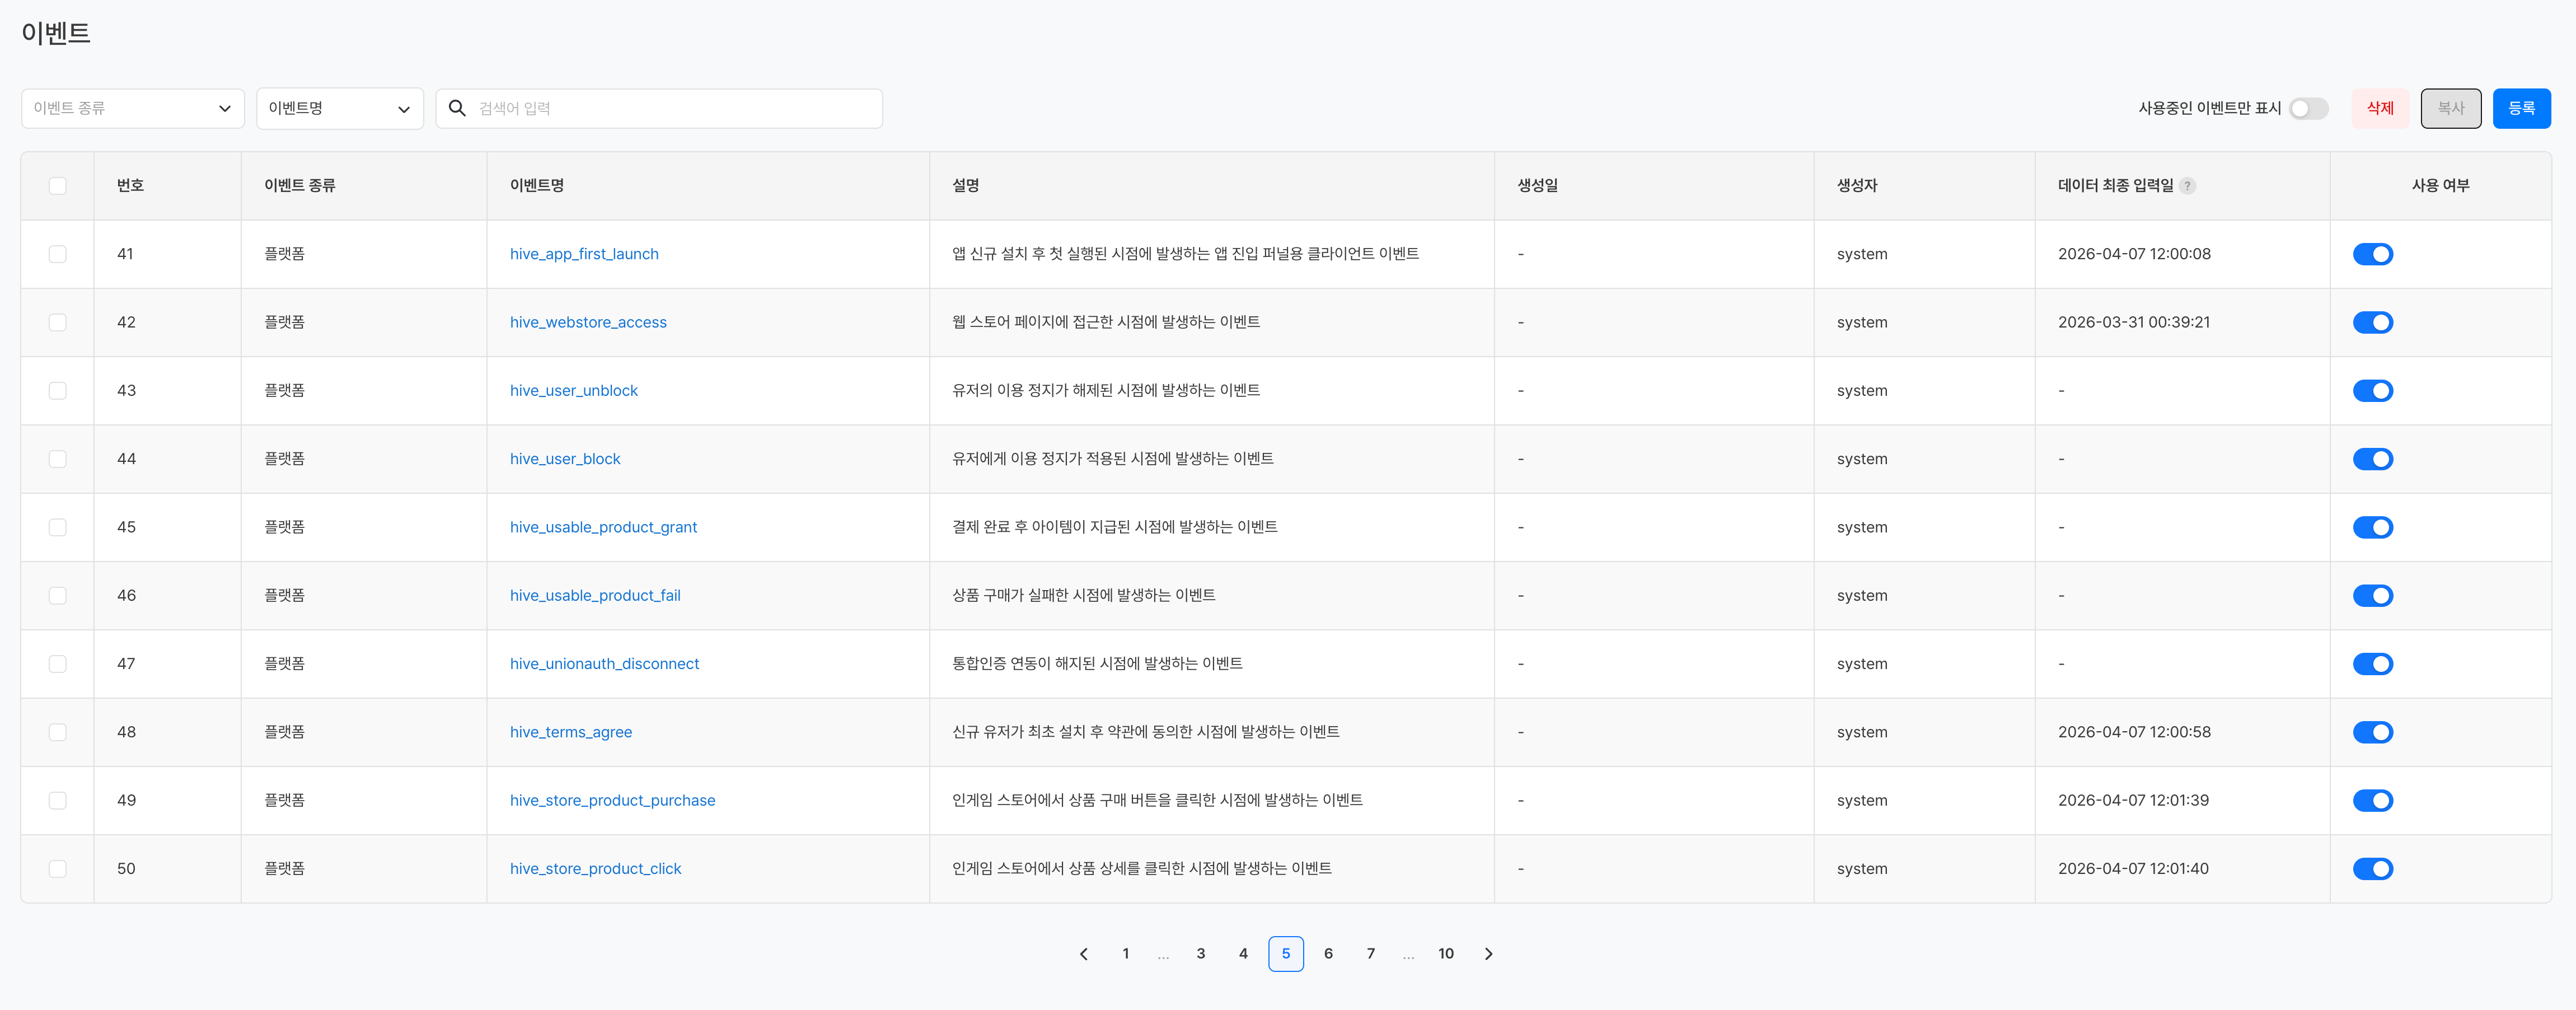Image resolution: width=2576 pixels, height=1010 pixels.
Task: Go to page 6
Action: pyautogui.click(x=1328, y=954)
